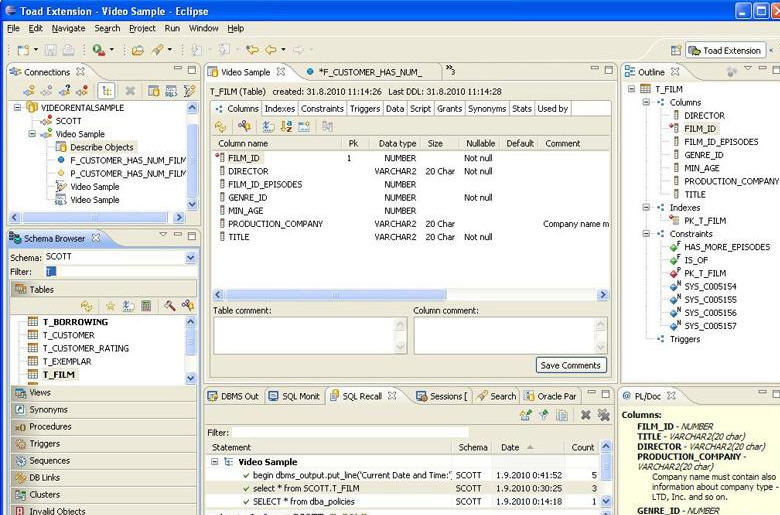The height and width of the screenshot is (515, 780).
Task: Click the Describe Objects icon in Connections tree
Action: click(61, 147)
